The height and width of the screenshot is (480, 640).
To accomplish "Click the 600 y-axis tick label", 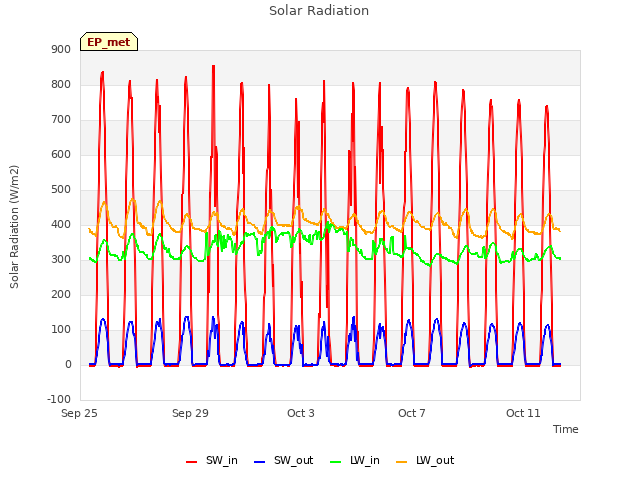I will (x=61, y=155).
